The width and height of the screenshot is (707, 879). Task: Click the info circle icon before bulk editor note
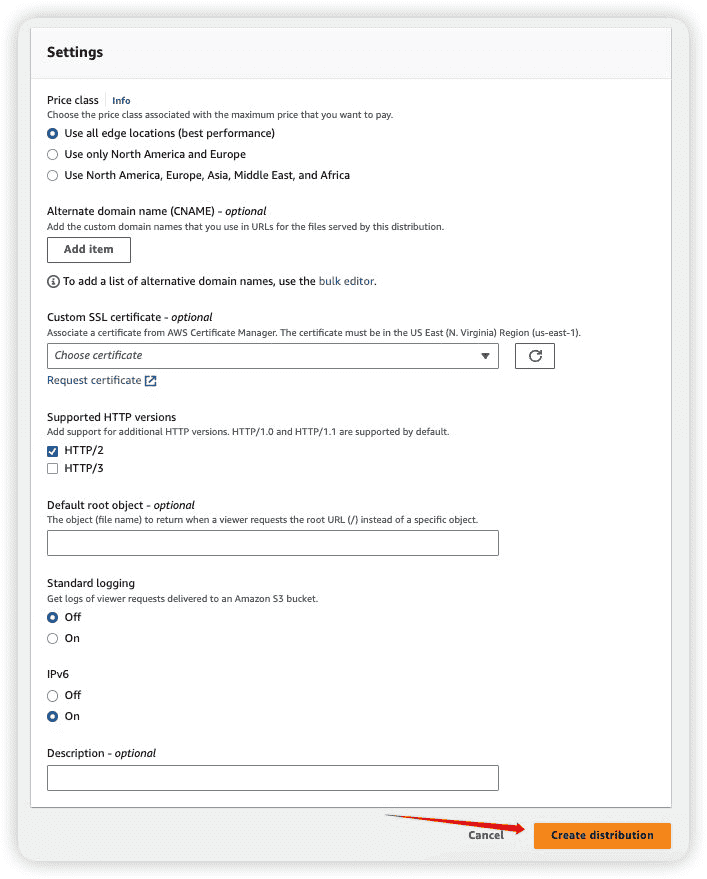53,281
